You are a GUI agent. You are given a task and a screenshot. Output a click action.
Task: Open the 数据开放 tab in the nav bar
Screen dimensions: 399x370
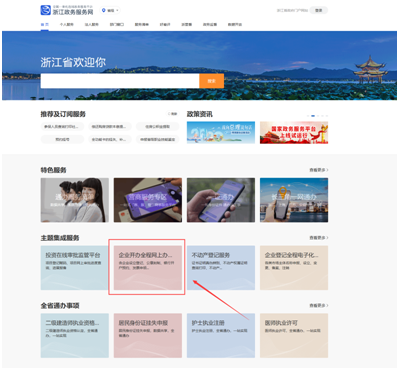[235, 24]
